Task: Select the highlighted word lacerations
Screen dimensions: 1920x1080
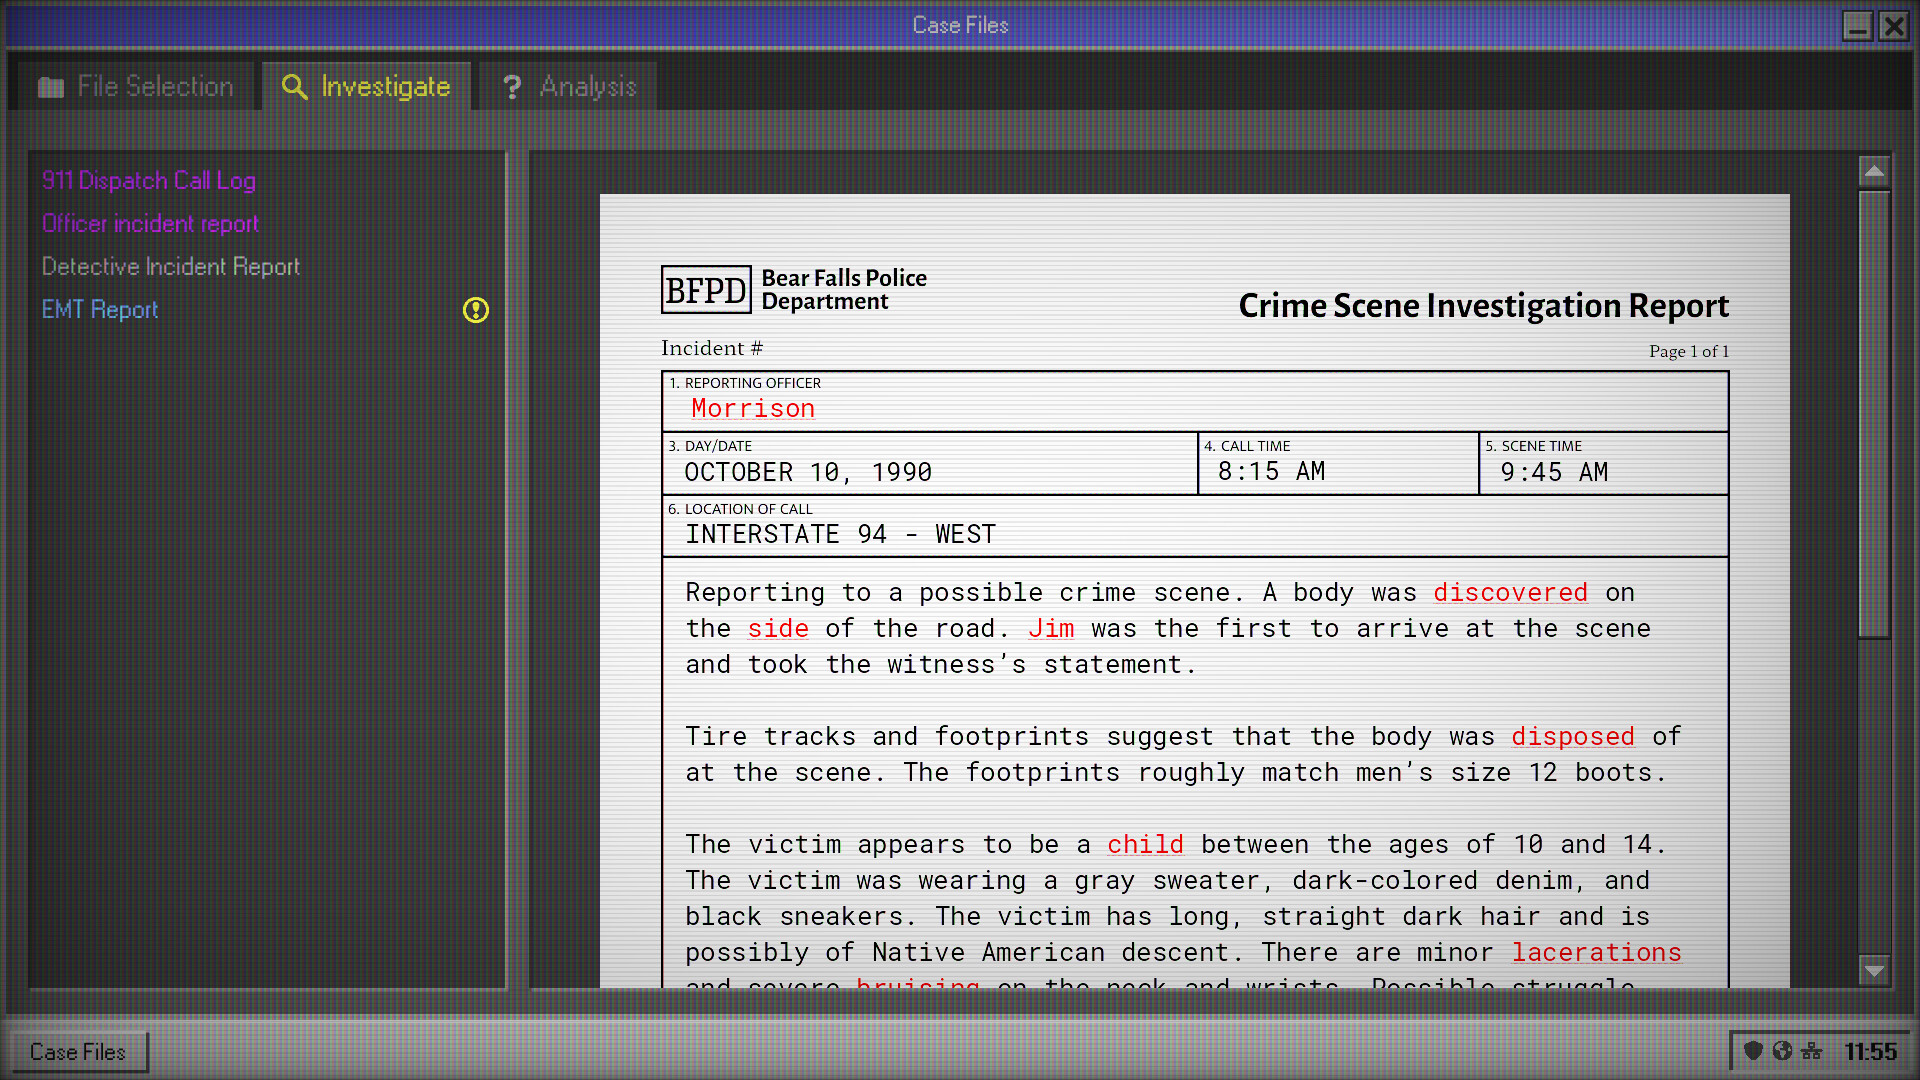Action: (1596, 952)
